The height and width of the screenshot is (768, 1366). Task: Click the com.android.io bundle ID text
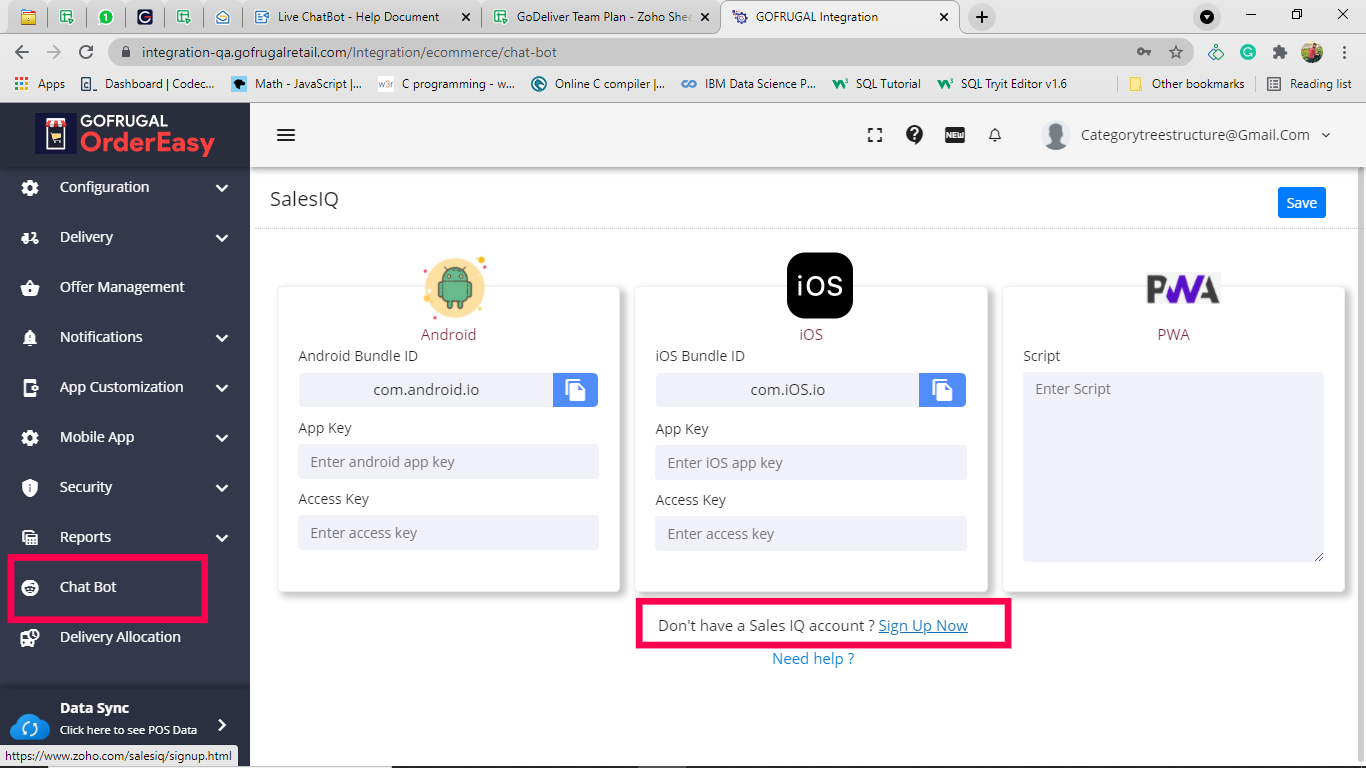coord(426,390)
